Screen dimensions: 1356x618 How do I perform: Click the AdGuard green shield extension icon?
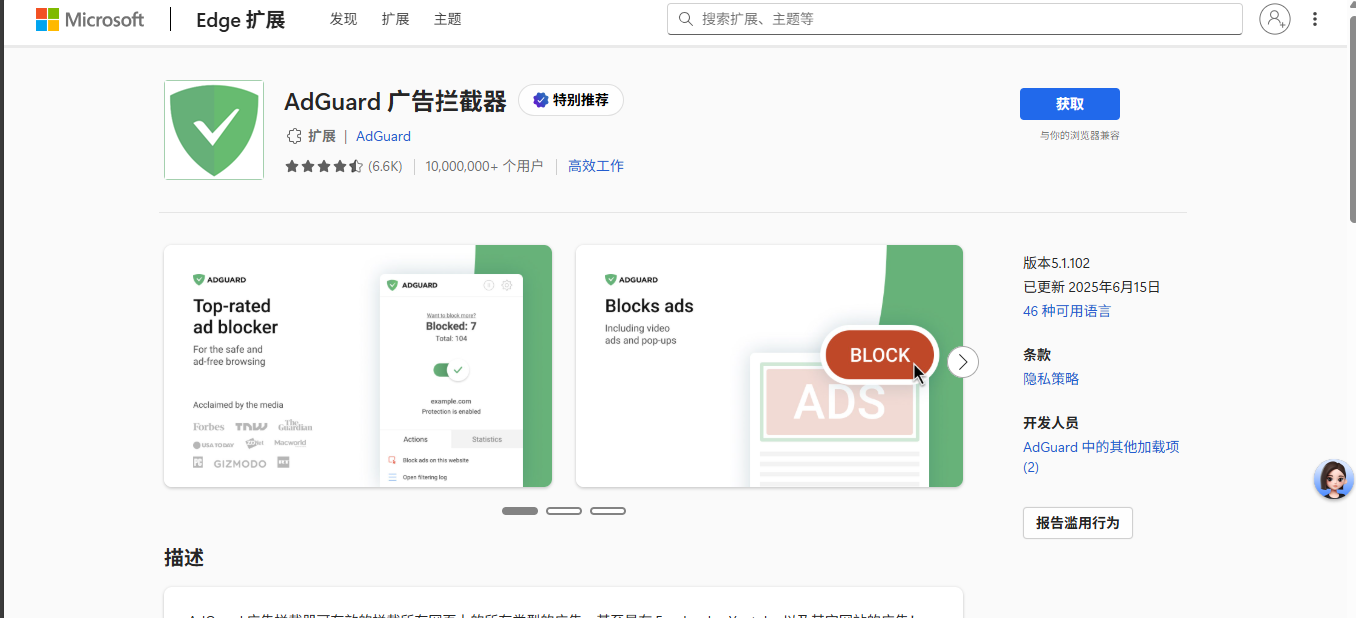[214, 130]
